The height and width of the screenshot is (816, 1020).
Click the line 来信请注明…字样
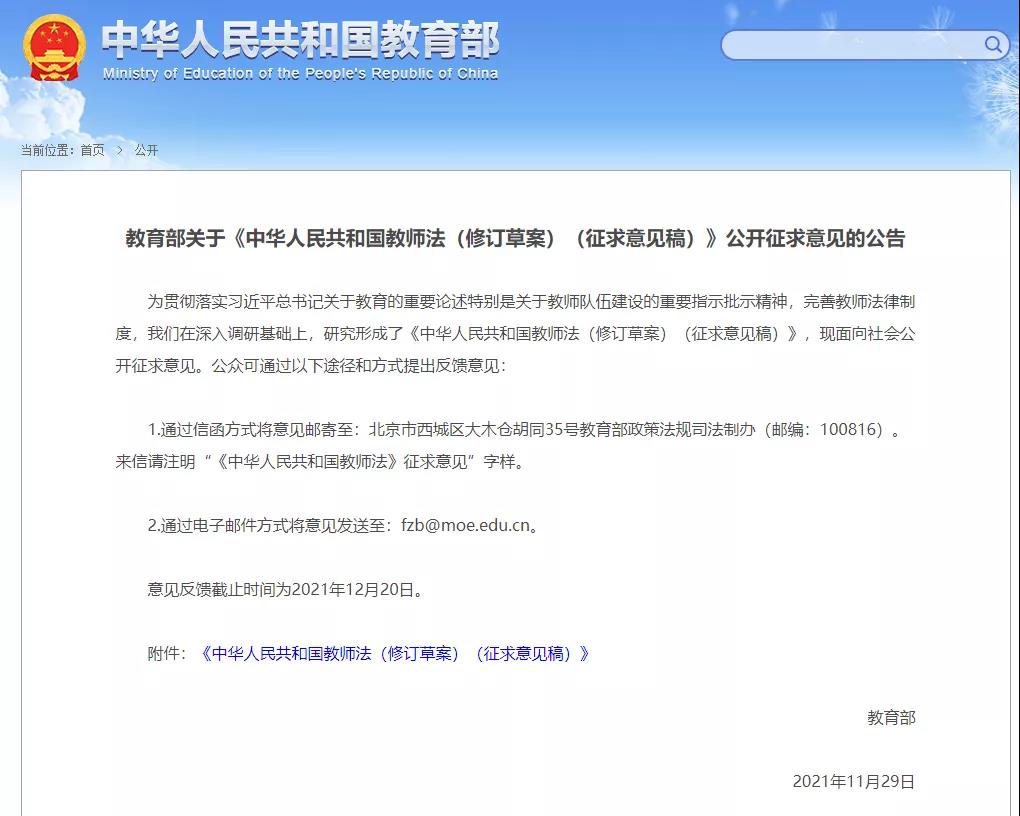(x=319, y=461)
